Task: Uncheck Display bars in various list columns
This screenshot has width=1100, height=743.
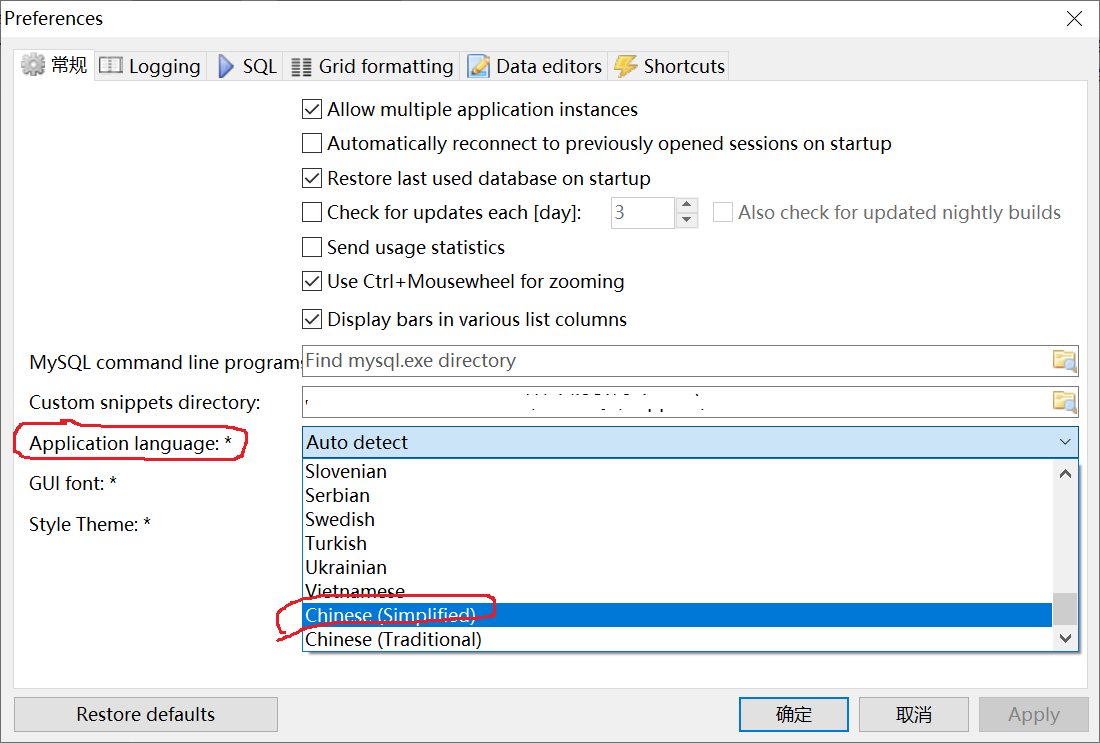Action: pyautogui.click(x=311, y=319)
